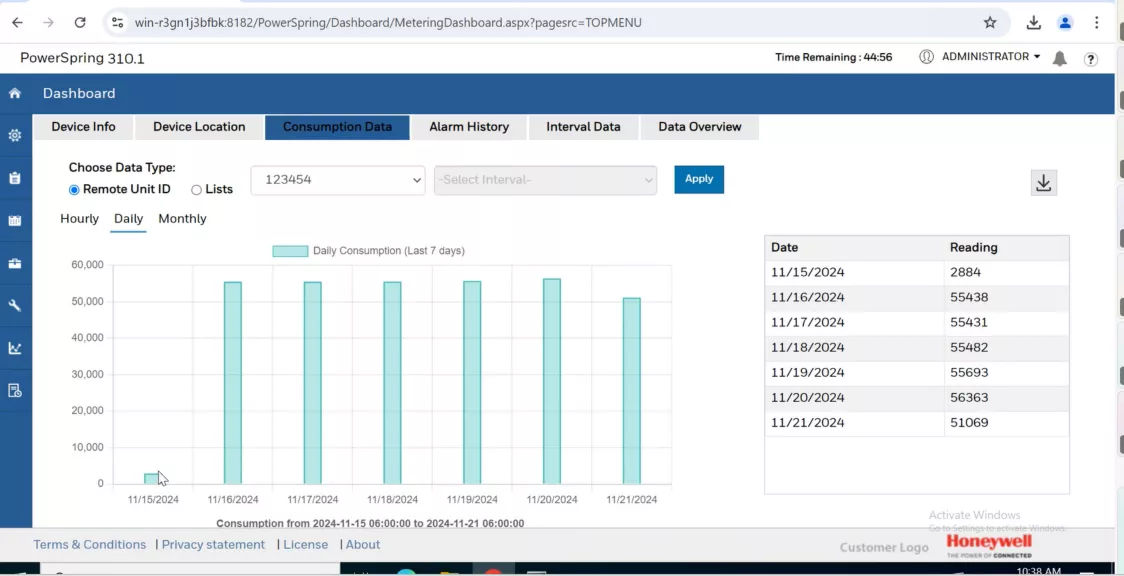The image size is (1124, 576).
Task: Switch to the Monthly view tab
Action: [x=182, y=219]
